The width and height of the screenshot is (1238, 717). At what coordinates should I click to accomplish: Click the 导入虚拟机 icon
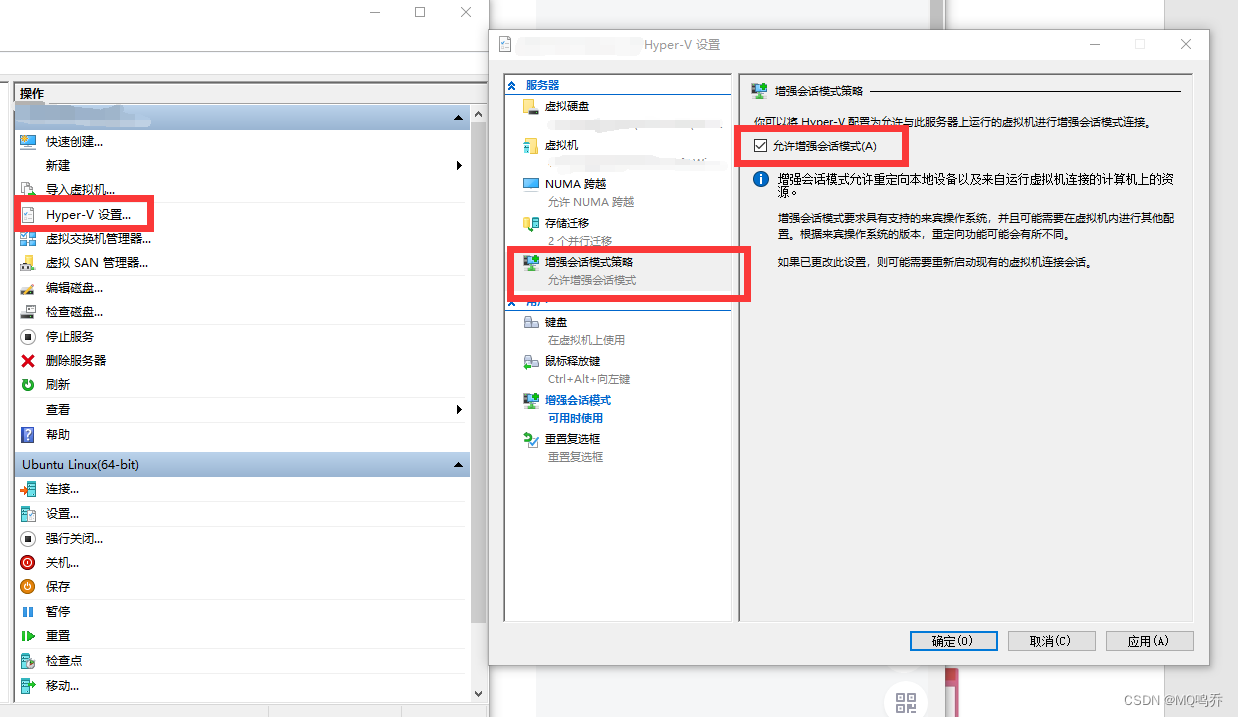28,189
